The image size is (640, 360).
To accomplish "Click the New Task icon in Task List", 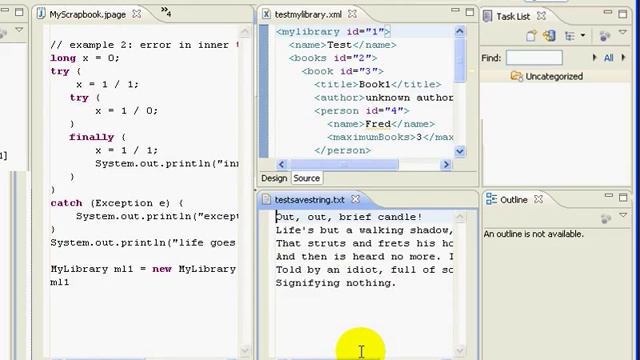I will point(531,36).
